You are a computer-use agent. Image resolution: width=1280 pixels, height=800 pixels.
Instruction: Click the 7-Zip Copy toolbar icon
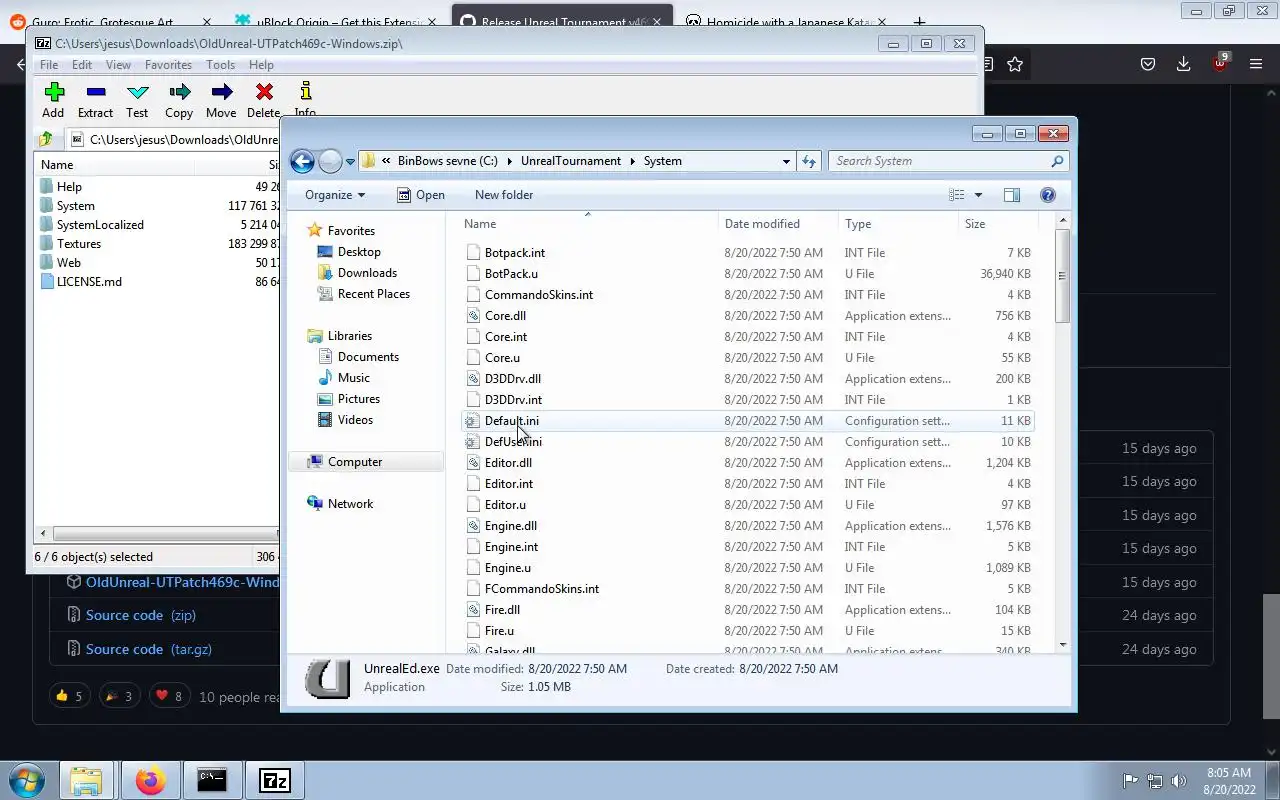pyautogui.click(x=179, y=92)
